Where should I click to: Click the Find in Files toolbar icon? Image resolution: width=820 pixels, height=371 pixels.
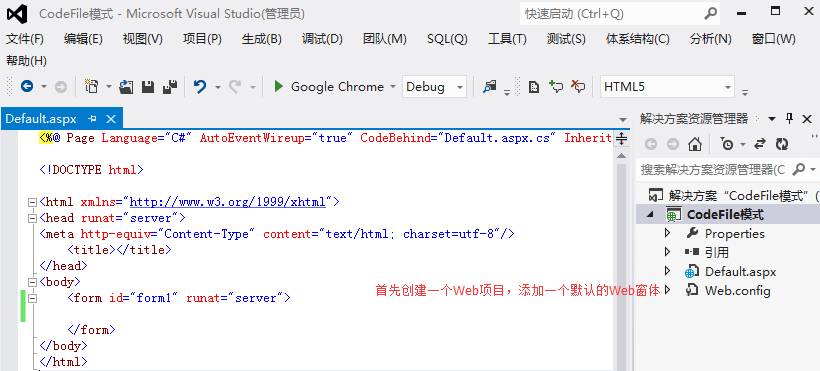[x=489, y=87]
